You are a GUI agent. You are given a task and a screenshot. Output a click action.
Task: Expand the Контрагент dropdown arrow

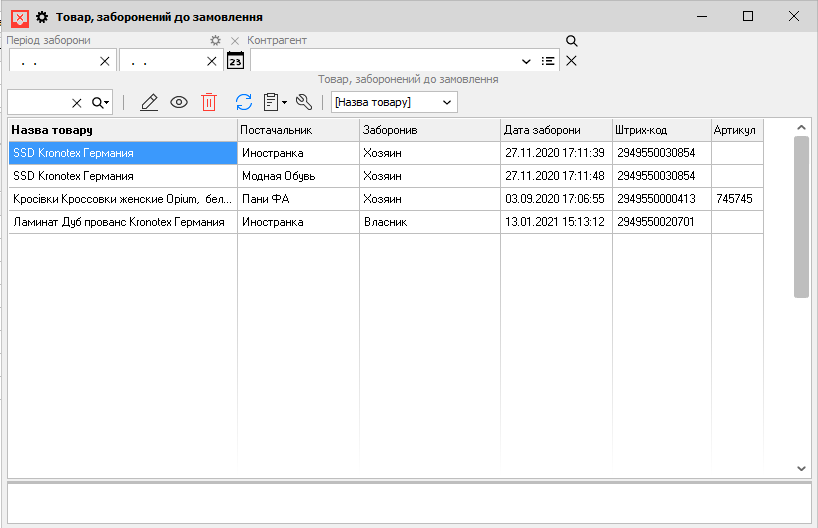(x=527, y=61)
